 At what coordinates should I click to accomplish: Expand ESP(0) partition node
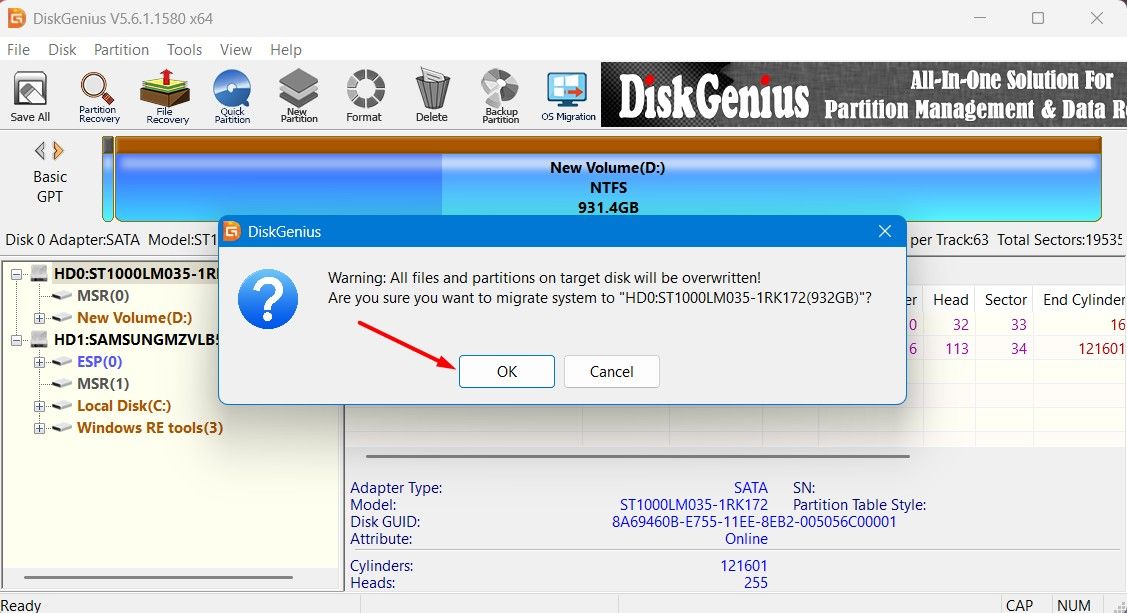(x=40, y=362)
